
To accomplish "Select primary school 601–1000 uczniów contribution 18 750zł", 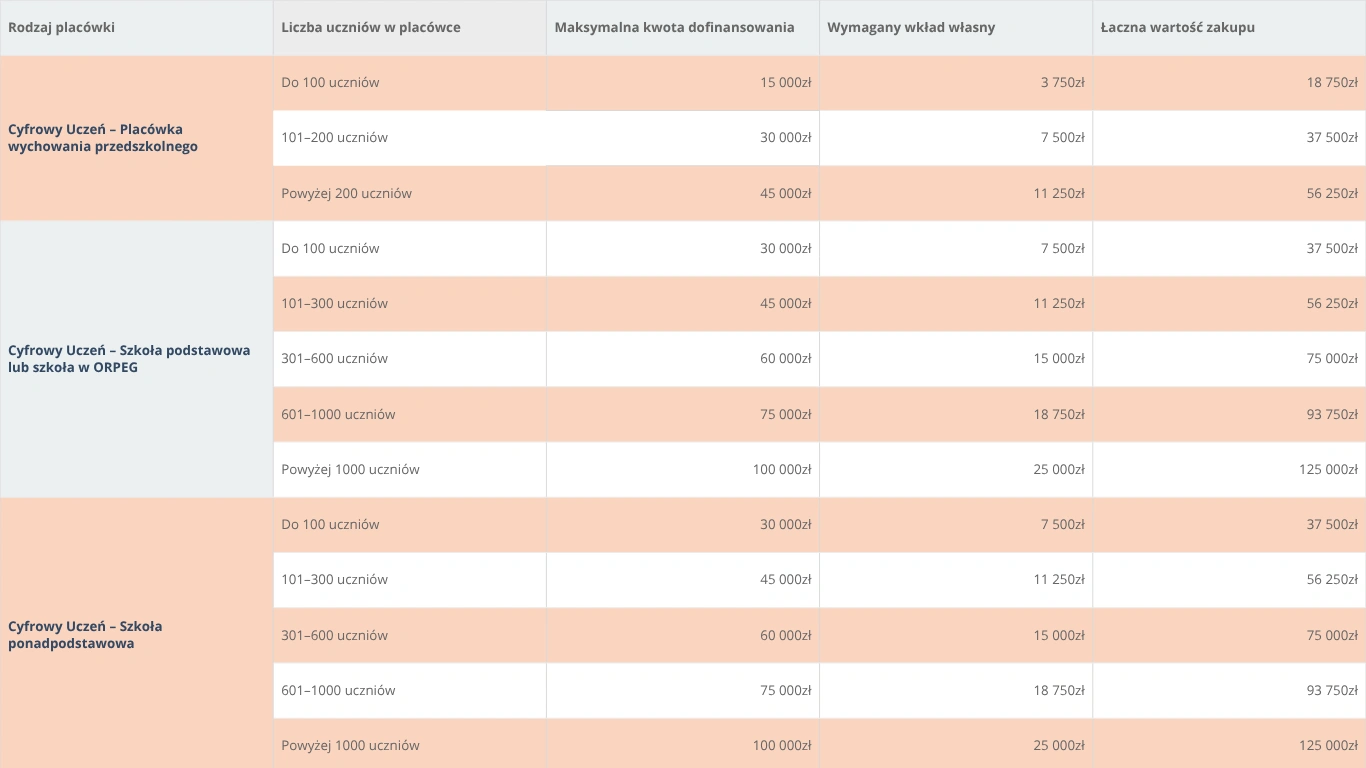I will coord(956,414).
